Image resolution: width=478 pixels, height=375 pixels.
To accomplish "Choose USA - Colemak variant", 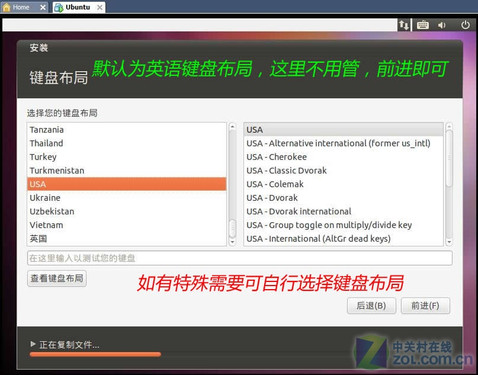I will click(x=344, y=184).
